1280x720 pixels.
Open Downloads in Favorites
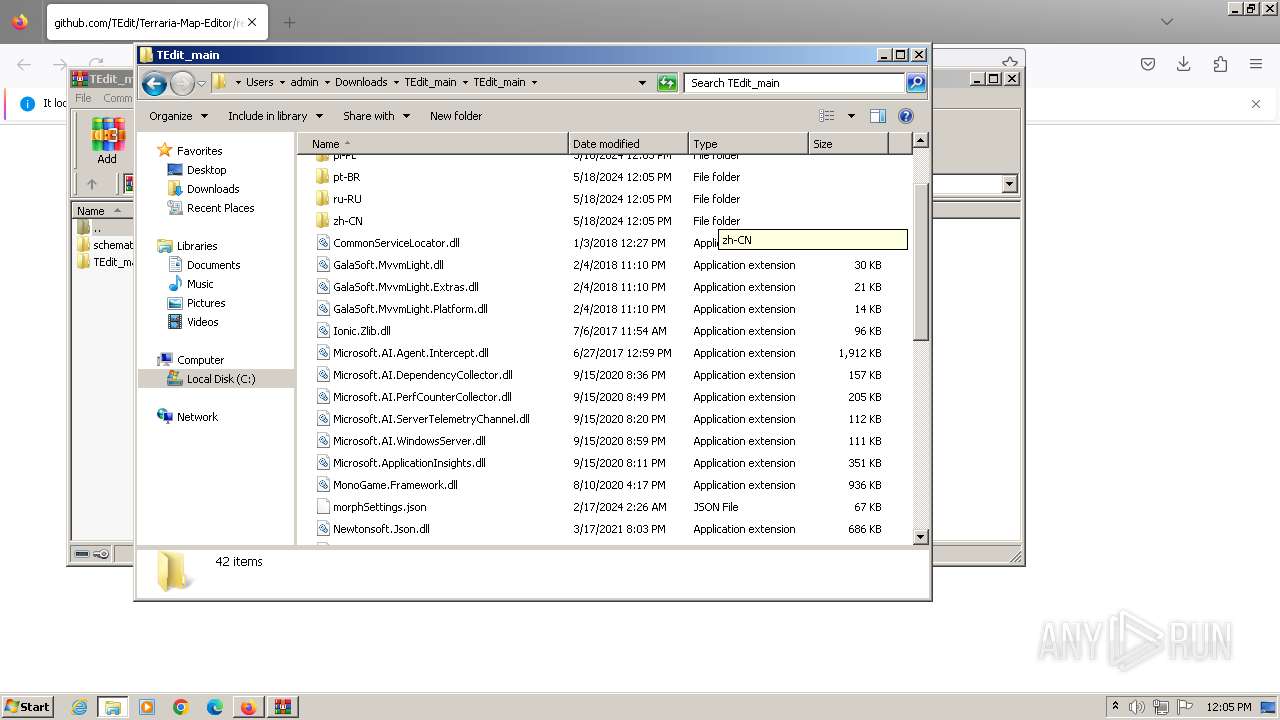[213, 189]
